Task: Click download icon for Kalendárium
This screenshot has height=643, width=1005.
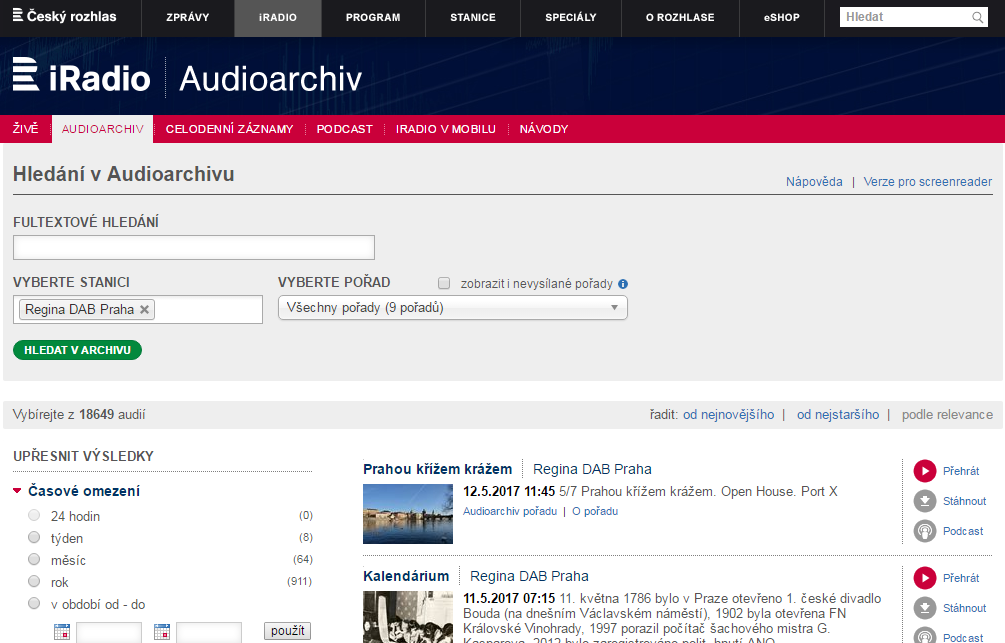Action: 924,608
